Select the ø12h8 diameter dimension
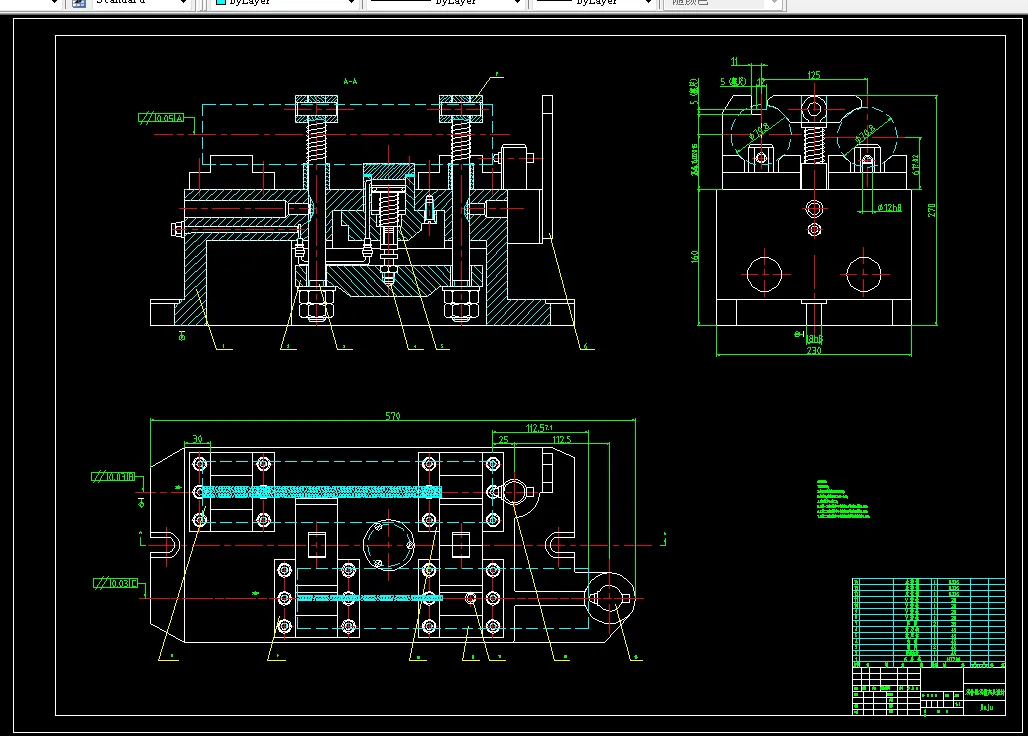The width and height of the screenshot is (1028, 736). point(890,207)
